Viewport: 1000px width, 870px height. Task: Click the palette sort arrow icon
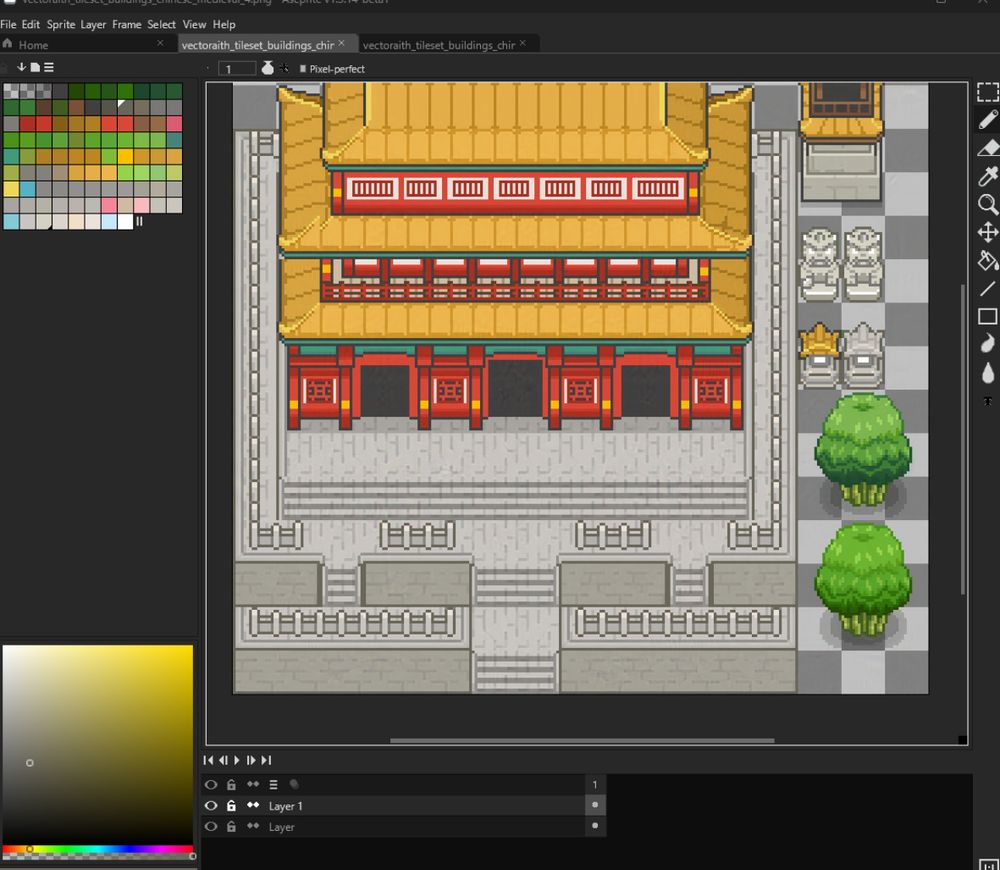(x=21, y=67)
